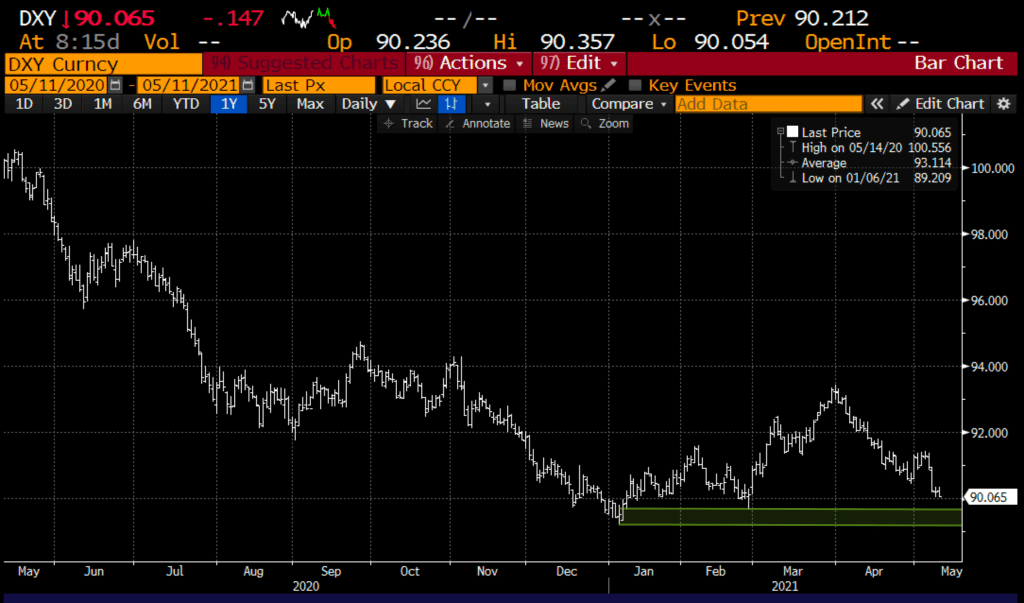Activate the Track crosshair tool
Screen dimensions: 1024x603
tap(408, 123)
